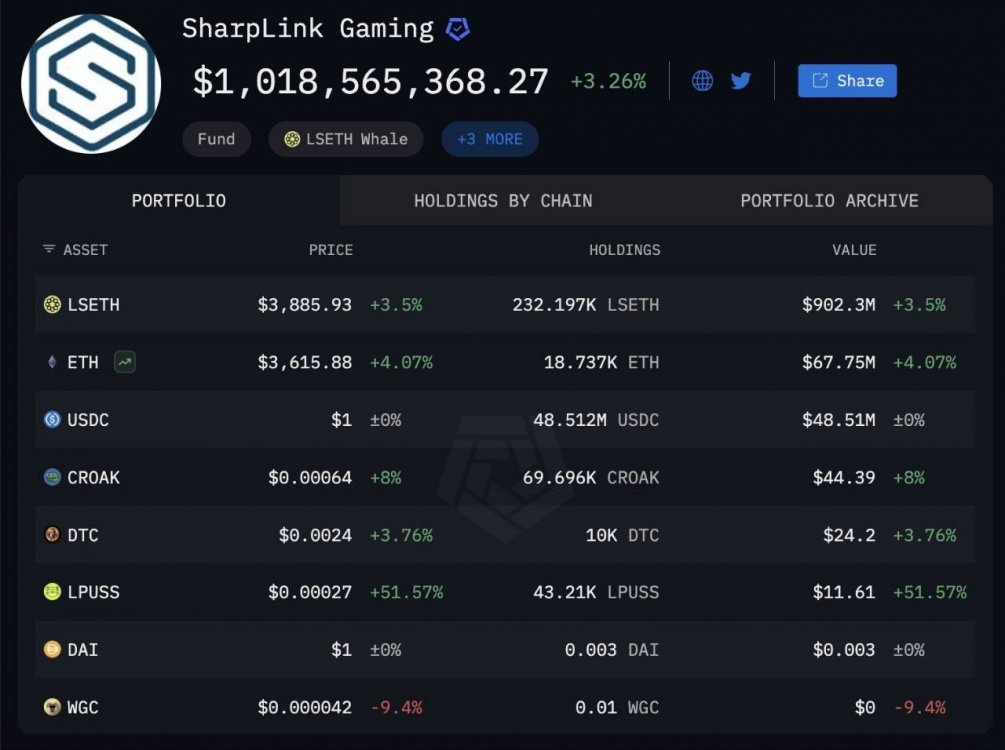Open the website globe icon
Screen dimensions: 1005x750
(703, 81)
